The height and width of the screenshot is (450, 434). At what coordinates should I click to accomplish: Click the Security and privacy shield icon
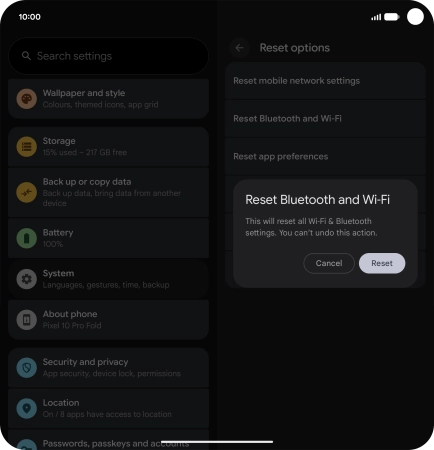(27, 368)
